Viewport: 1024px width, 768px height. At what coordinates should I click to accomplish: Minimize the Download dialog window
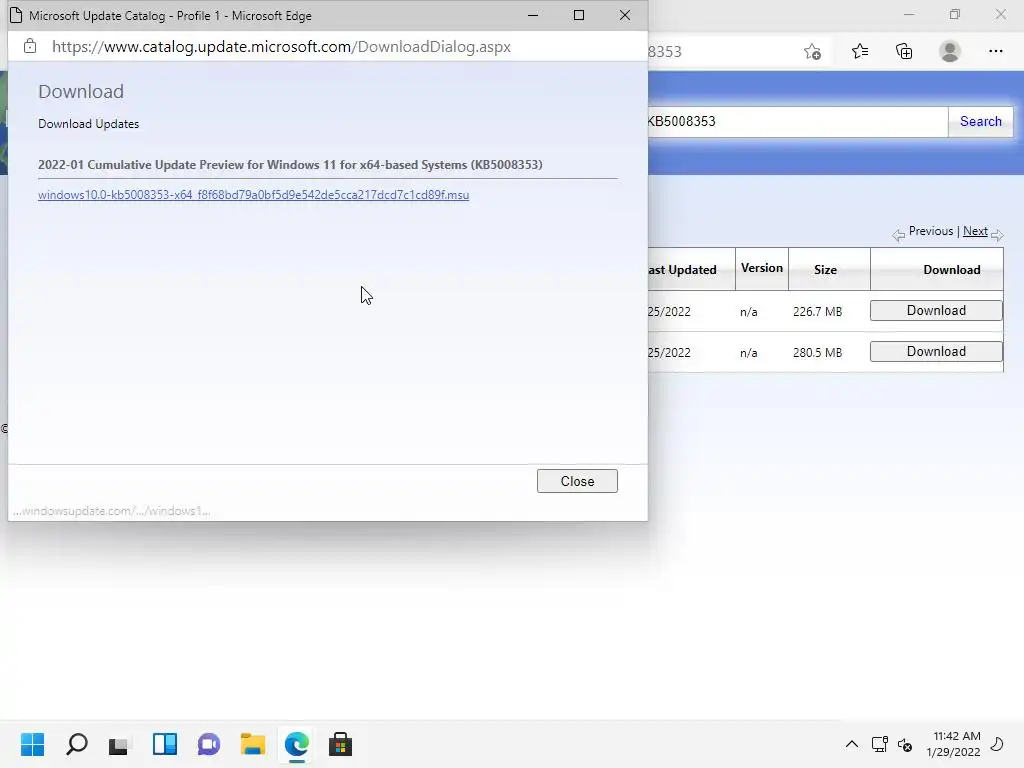(533, 15)
